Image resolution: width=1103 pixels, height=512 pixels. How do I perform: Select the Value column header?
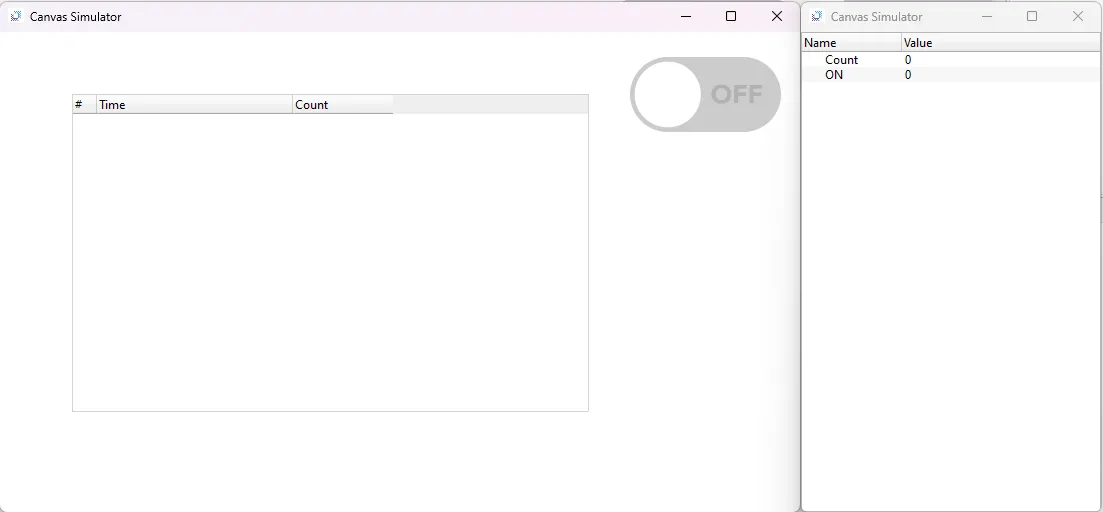point(1000,43)
